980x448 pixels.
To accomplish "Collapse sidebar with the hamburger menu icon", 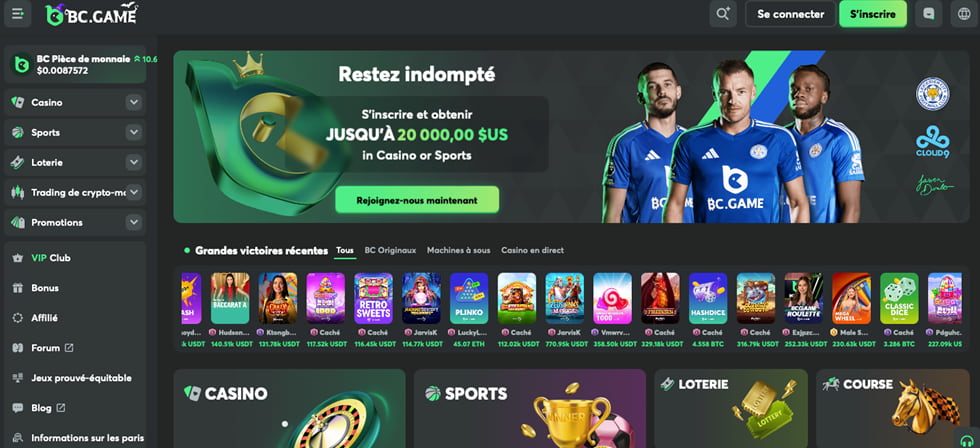I will pyautogui.click(x=18, y=14).
